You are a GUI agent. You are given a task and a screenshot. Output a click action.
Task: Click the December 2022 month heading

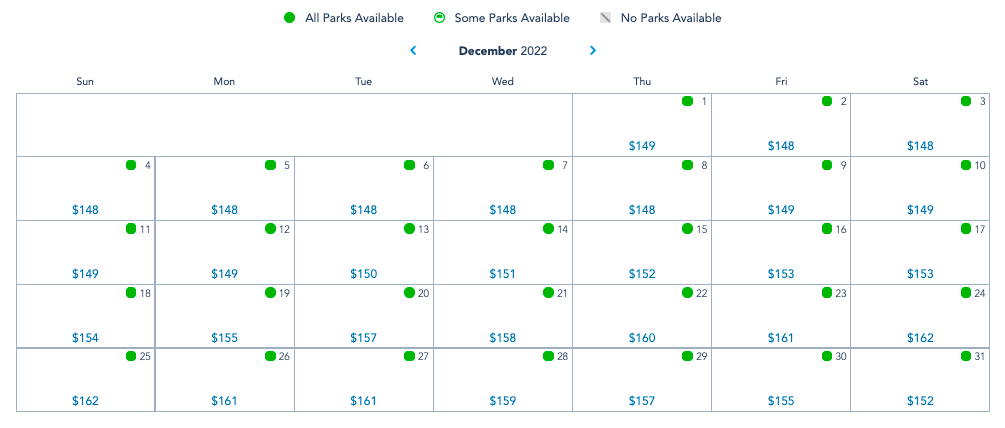[x=503, y=51]
